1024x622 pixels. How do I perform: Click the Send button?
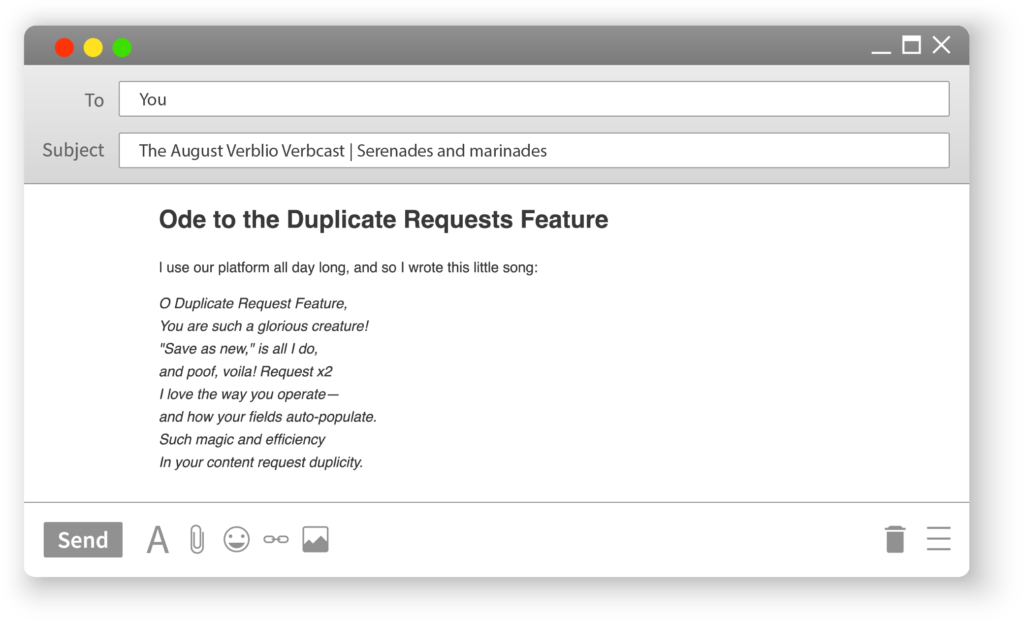(x=83, y=540)
